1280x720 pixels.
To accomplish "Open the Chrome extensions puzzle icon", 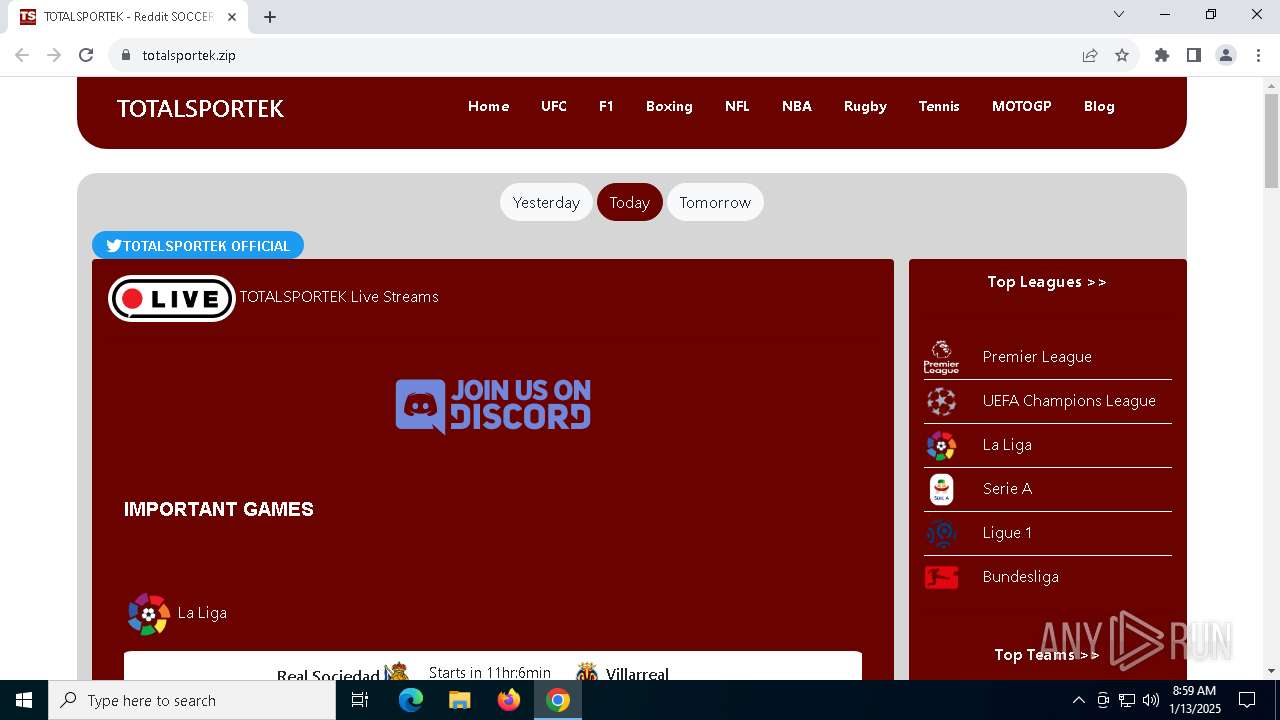I will click(x=1162, y=55).
